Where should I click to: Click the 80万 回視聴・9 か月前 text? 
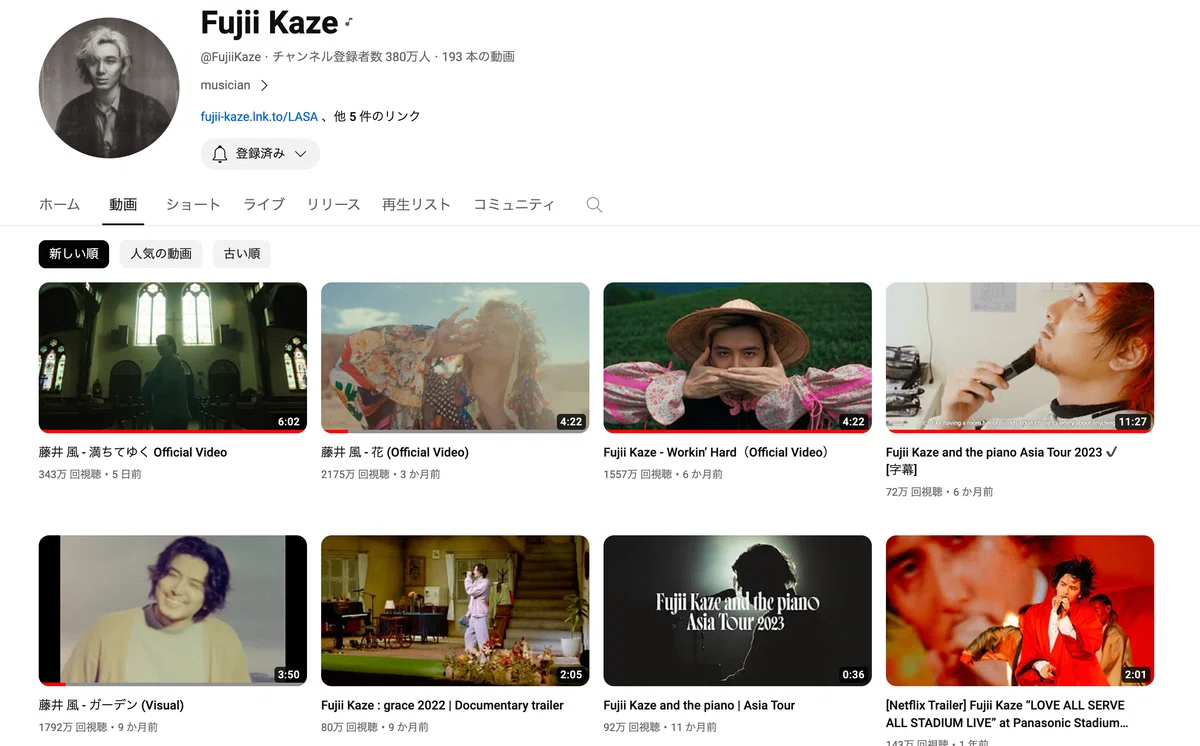point(375,727)
